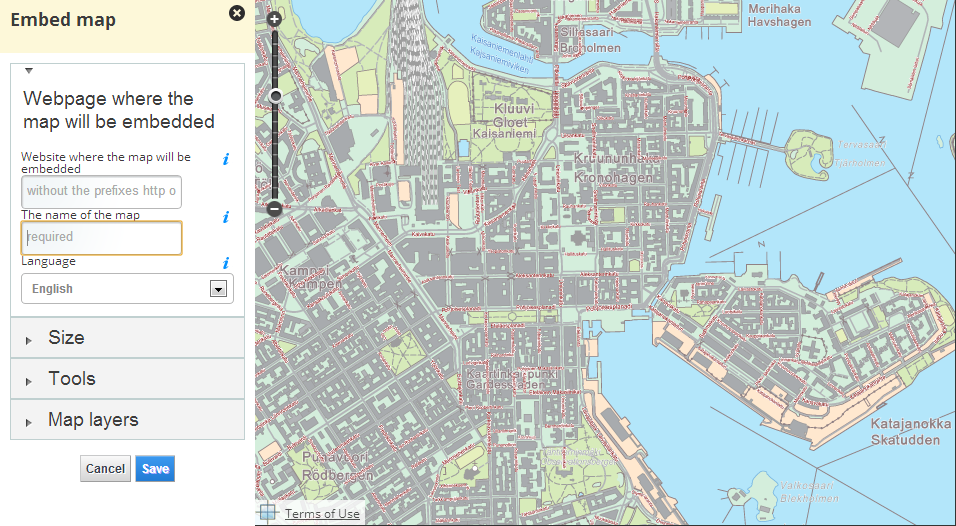956x526 pixels.
Task: Zoom out with the minus button
Action: (x=274, y=208)
